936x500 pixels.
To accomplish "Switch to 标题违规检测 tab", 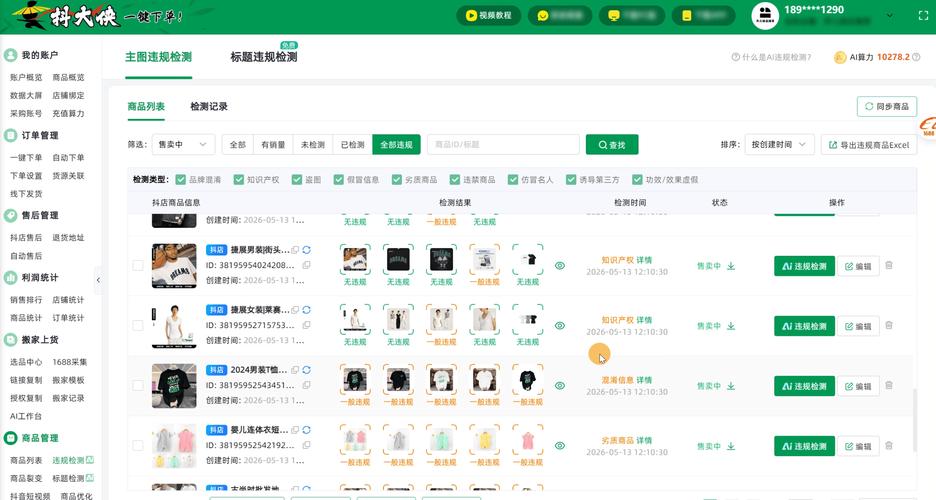I will click(264, 57).
